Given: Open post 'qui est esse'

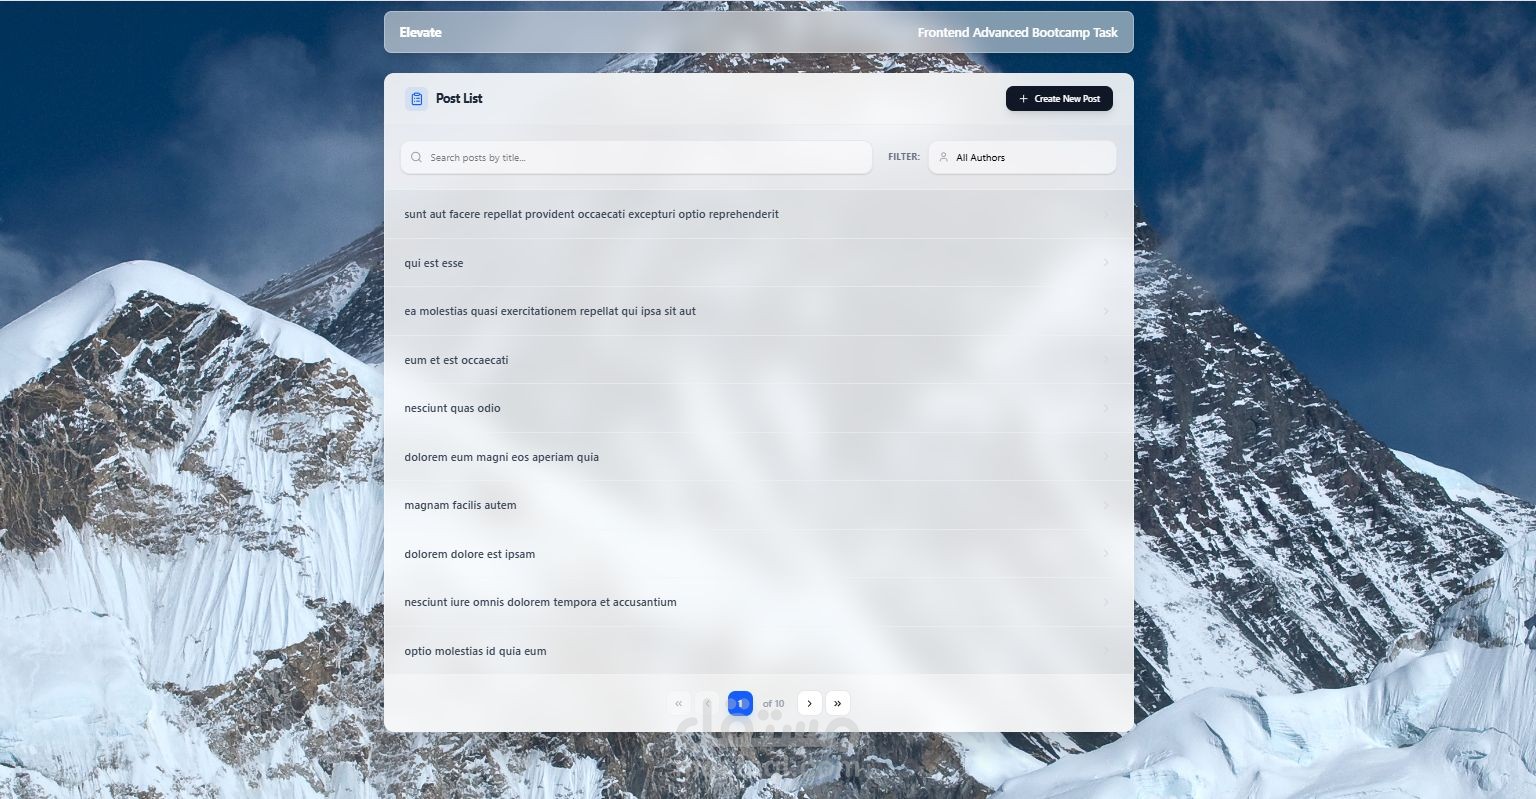Looking at the screenshot, I should pos(759,263).
